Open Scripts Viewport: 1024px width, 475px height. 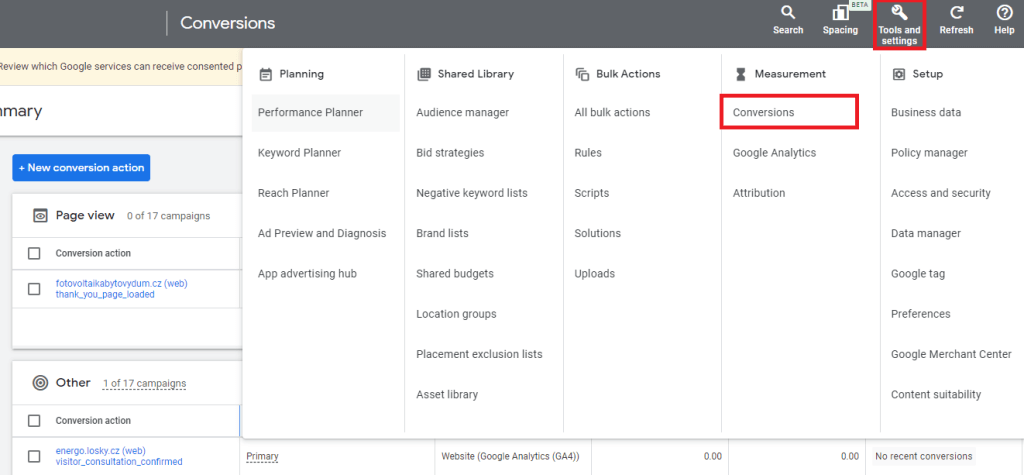(x=592, y=193)
